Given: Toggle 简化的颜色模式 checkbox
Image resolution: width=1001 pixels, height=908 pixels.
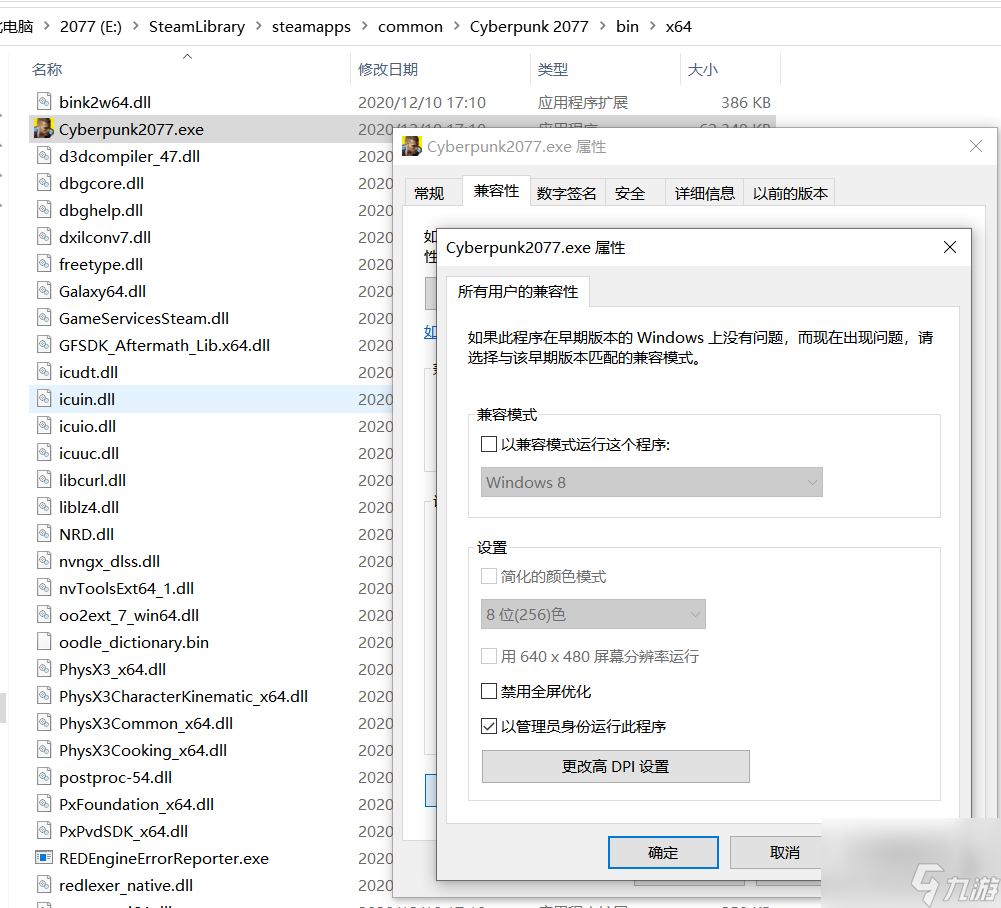Looking at the screenshot, I should click(489, 577).
